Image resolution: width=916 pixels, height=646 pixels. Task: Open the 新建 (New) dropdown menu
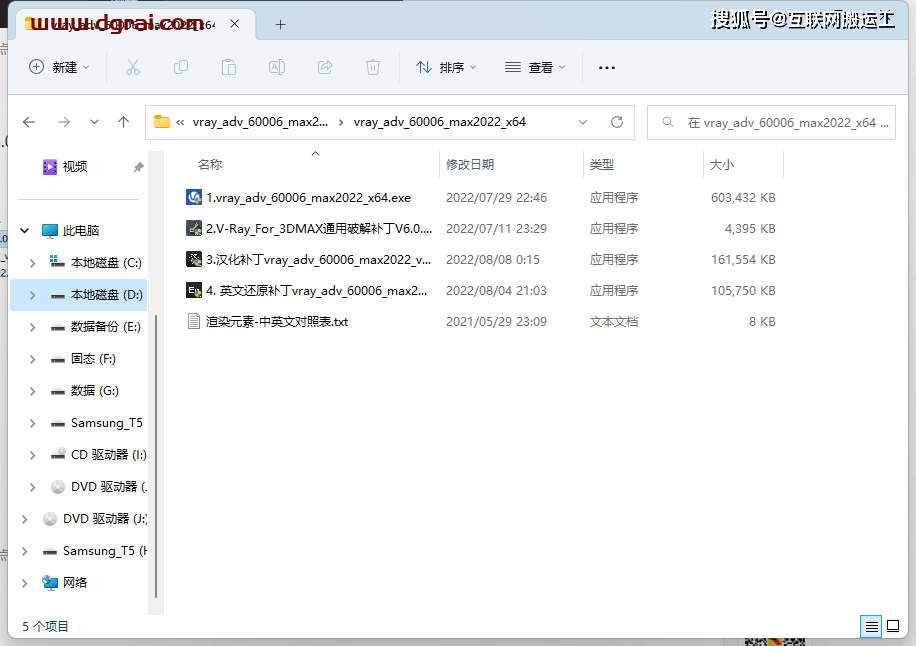click(x=60, y=67)
